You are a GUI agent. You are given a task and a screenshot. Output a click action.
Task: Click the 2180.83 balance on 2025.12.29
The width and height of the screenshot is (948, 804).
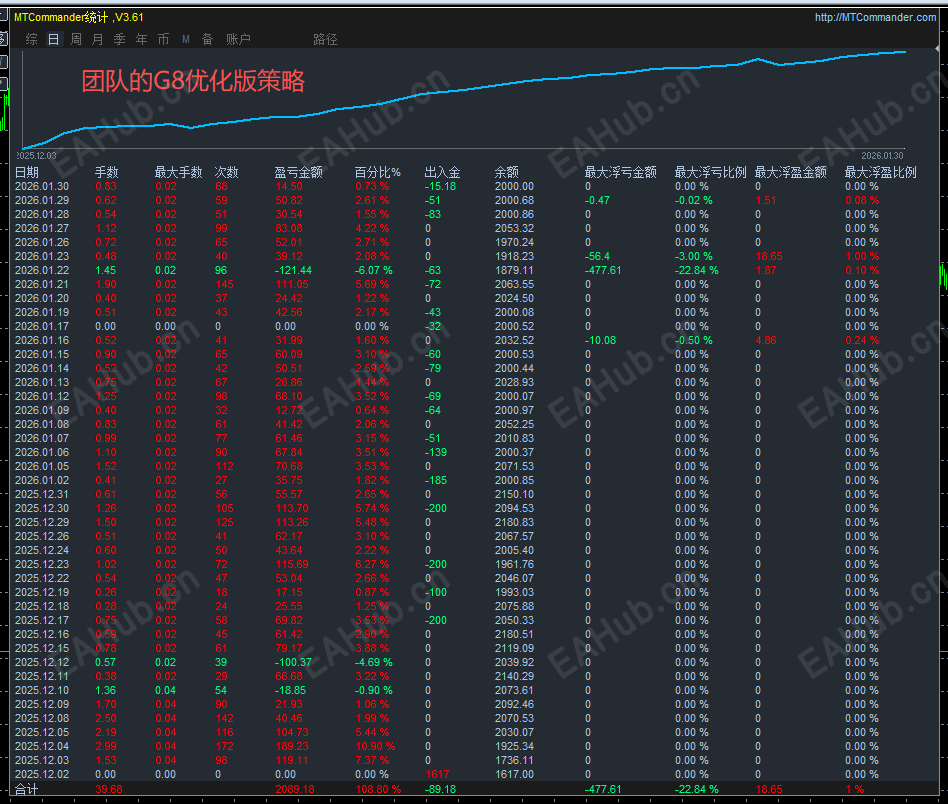pos(514,522)
